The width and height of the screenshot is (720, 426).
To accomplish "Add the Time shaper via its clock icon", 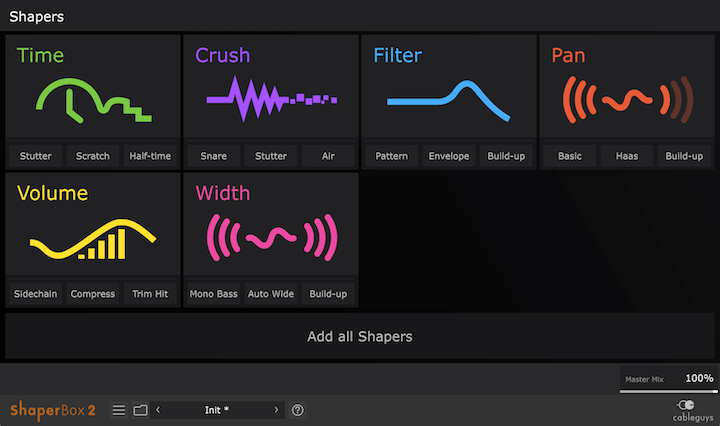I will [x=94, y=101].
